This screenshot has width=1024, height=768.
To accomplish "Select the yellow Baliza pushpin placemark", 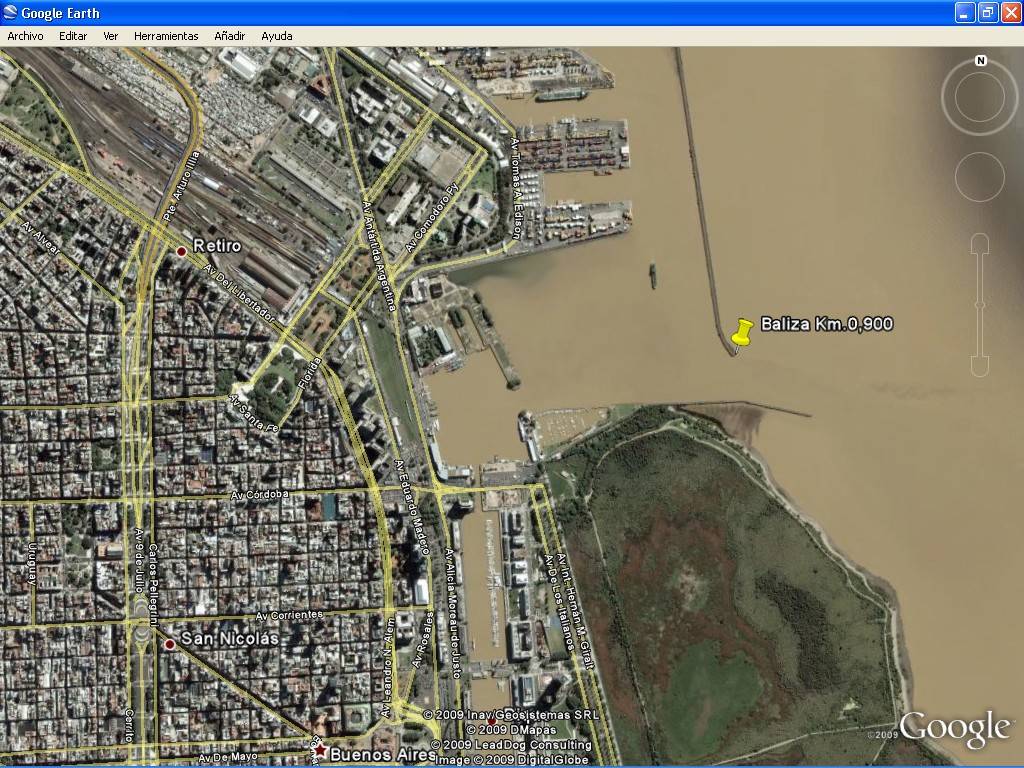I will tap(741, 335).
